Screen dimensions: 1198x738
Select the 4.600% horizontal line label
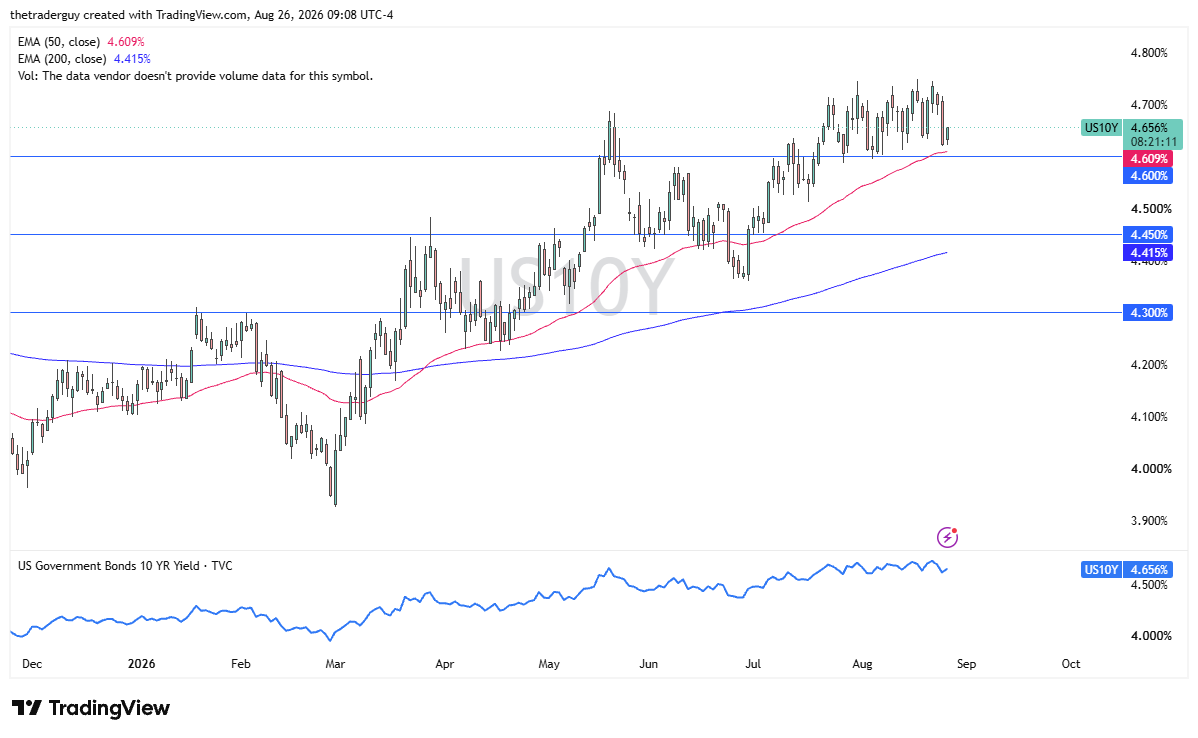[1148, 176]
